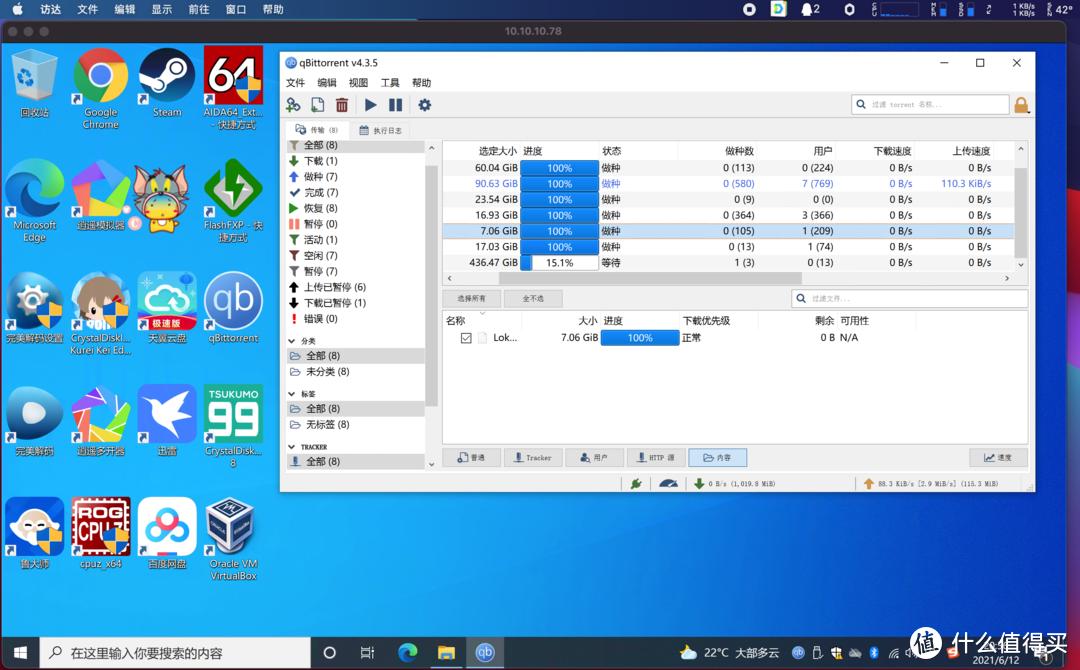Open options via the gear icon
This screenshot has height=670, width=1080.
[424, 105]
